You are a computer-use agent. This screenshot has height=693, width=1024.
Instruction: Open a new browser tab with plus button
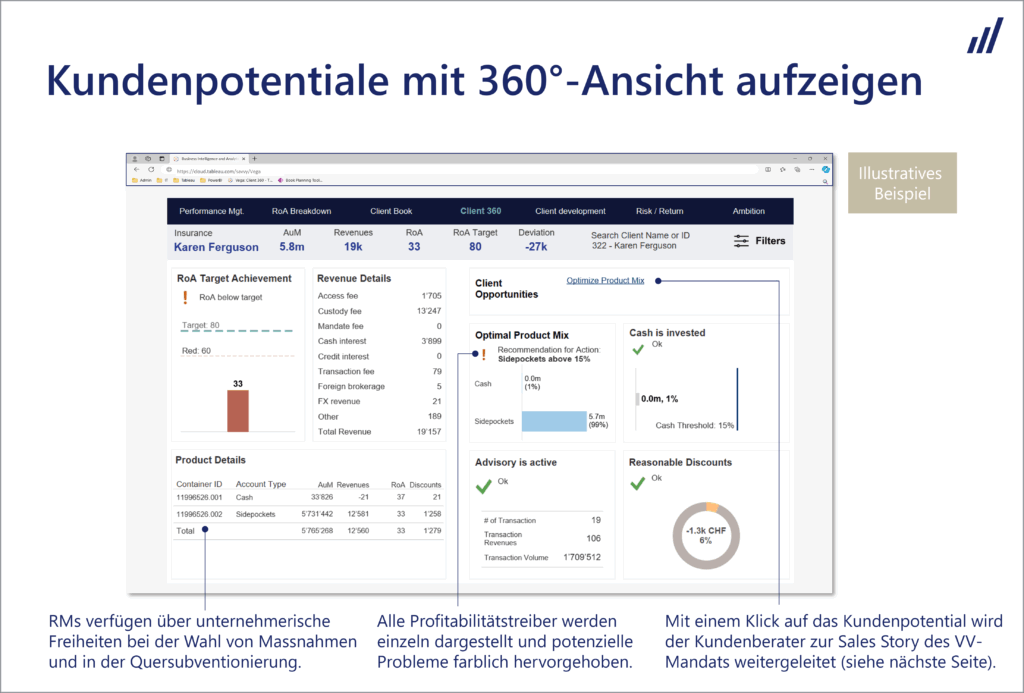(255, 159)
